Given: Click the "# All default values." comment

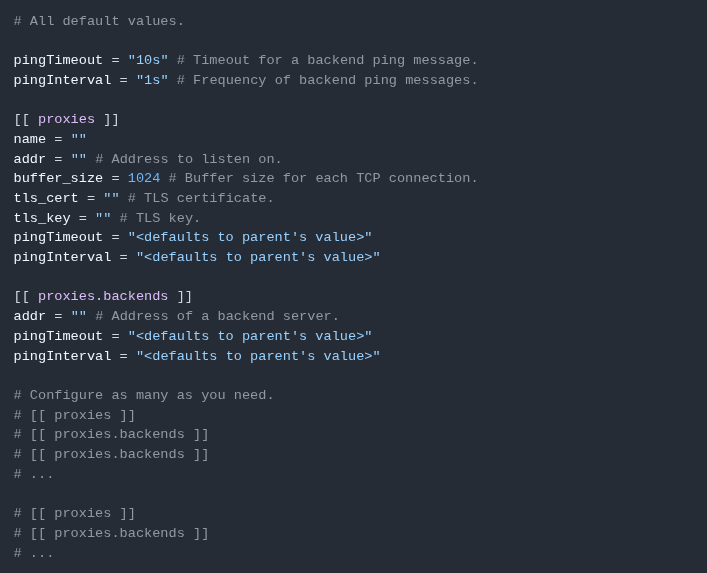Looking at the screenshot, I should 99,21.
